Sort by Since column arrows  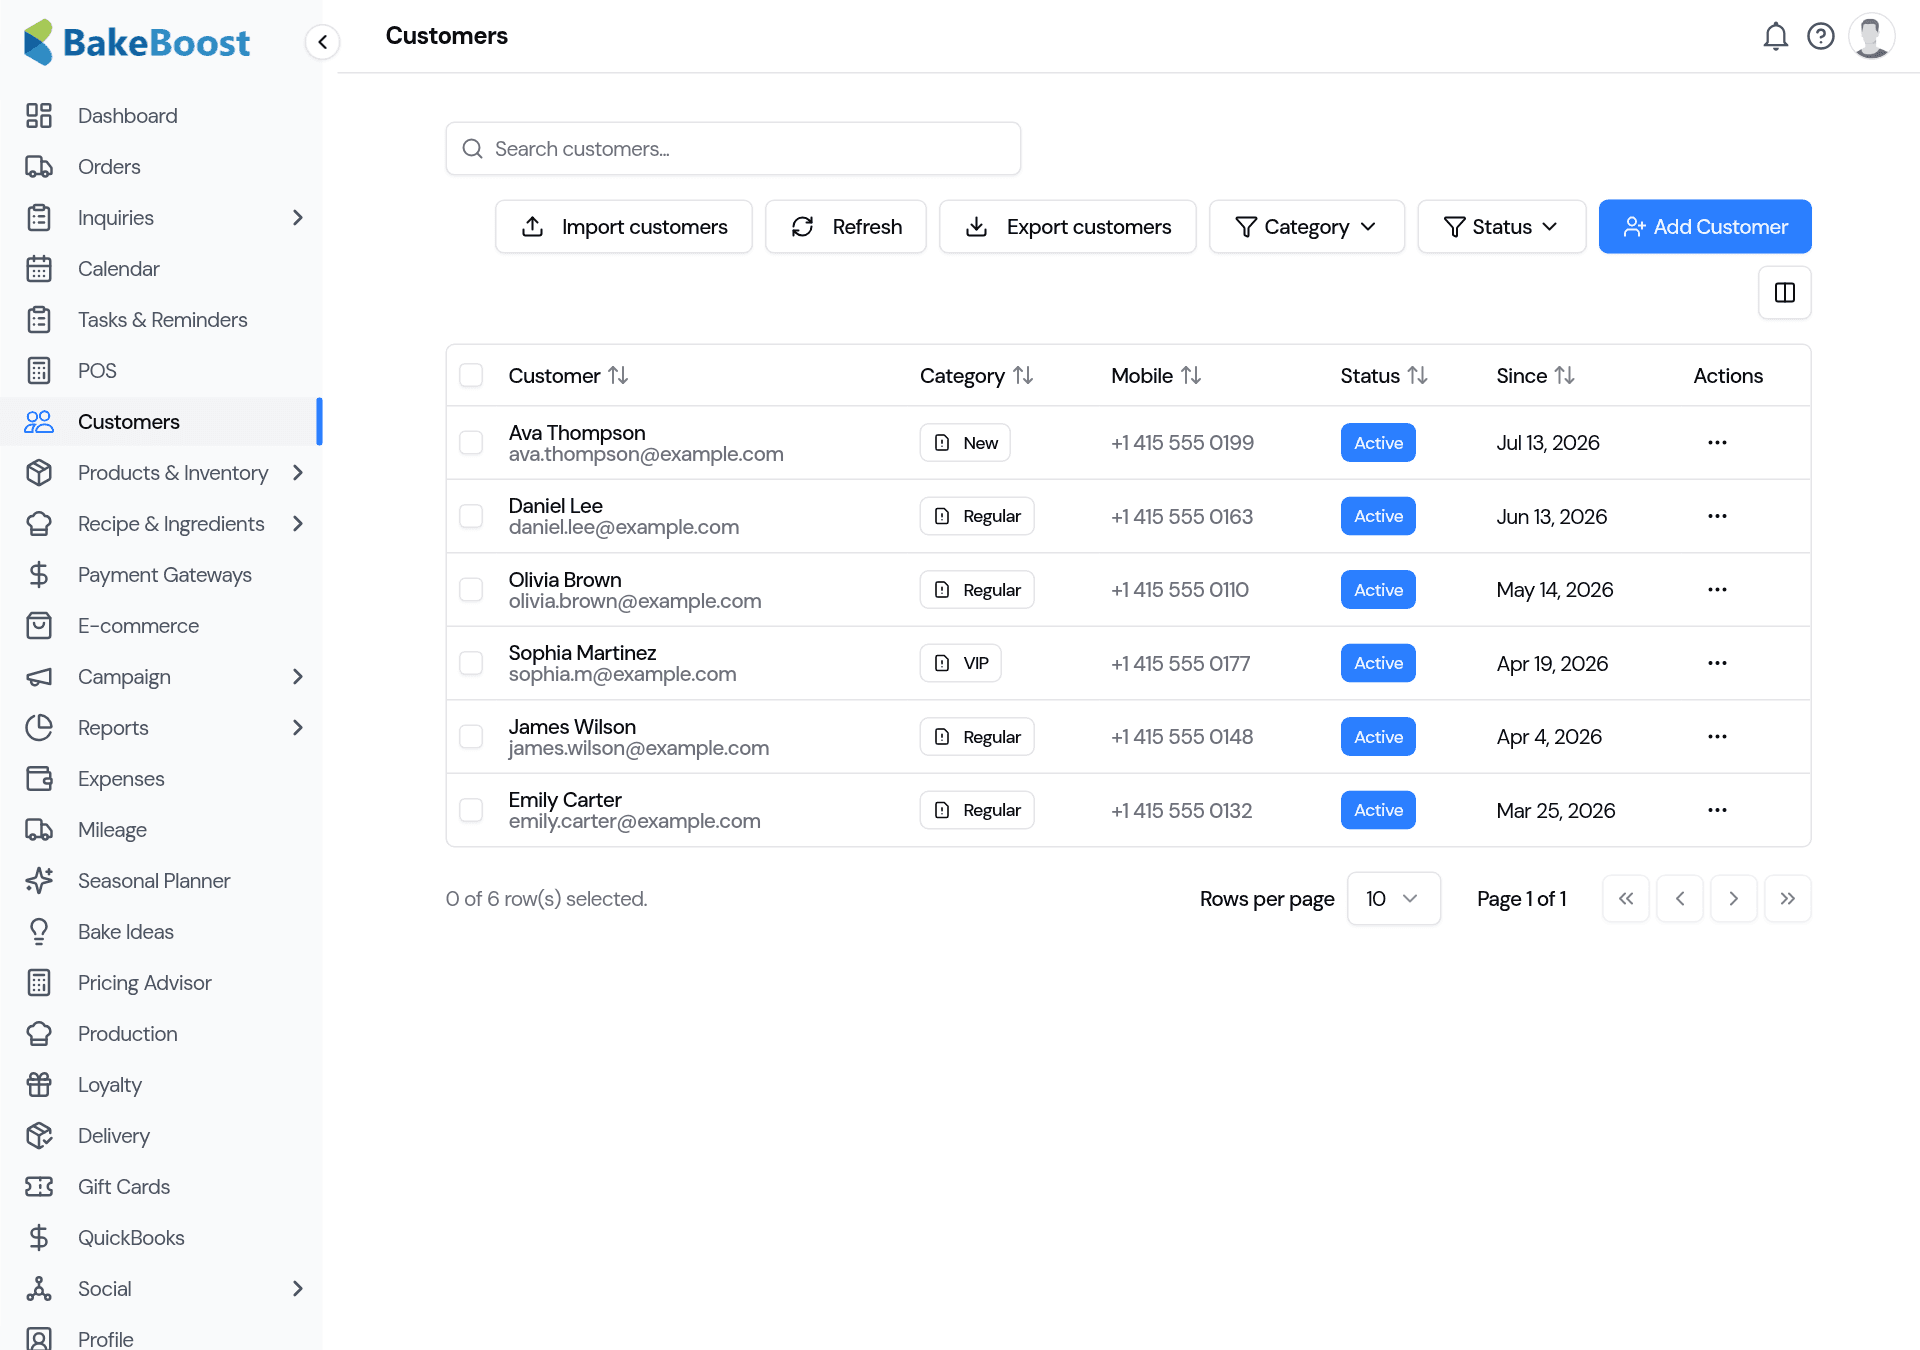pos(1564,376)
